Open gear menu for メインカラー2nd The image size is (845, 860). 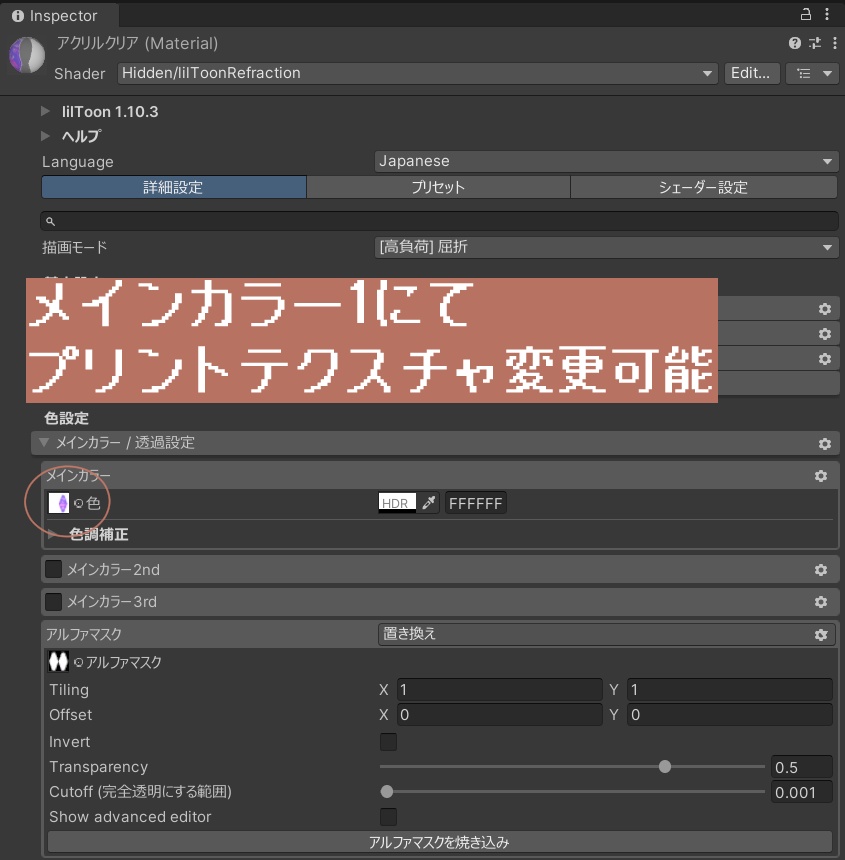click(821, 570)
